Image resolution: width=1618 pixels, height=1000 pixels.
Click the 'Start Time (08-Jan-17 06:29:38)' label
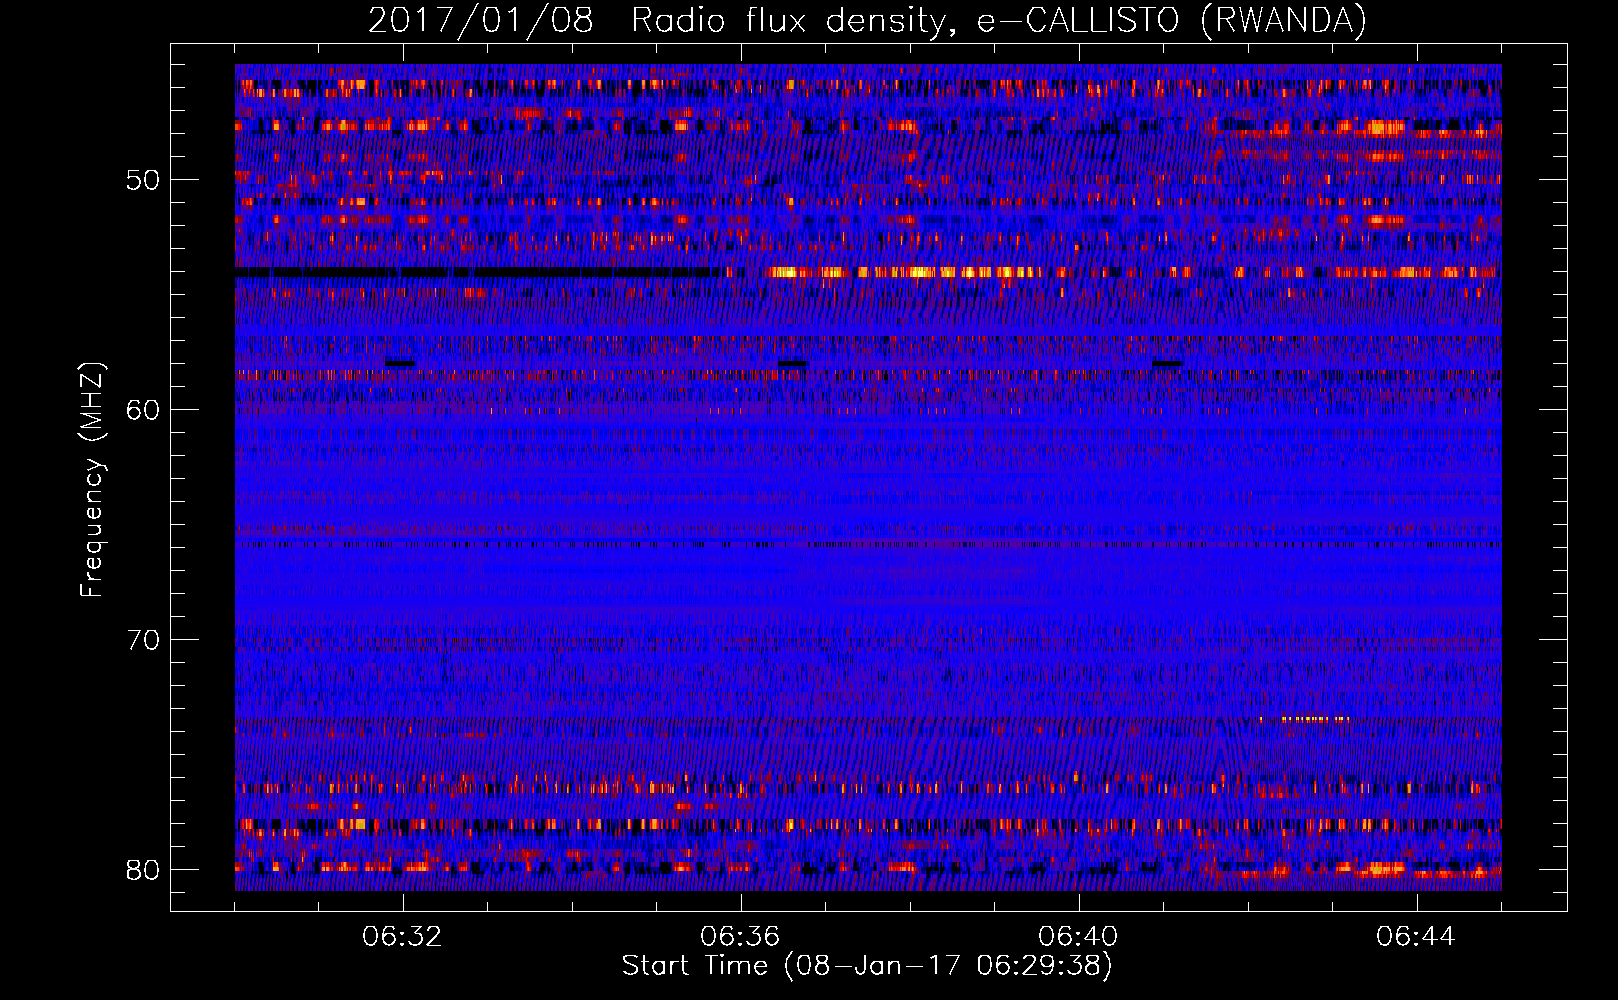867,966
